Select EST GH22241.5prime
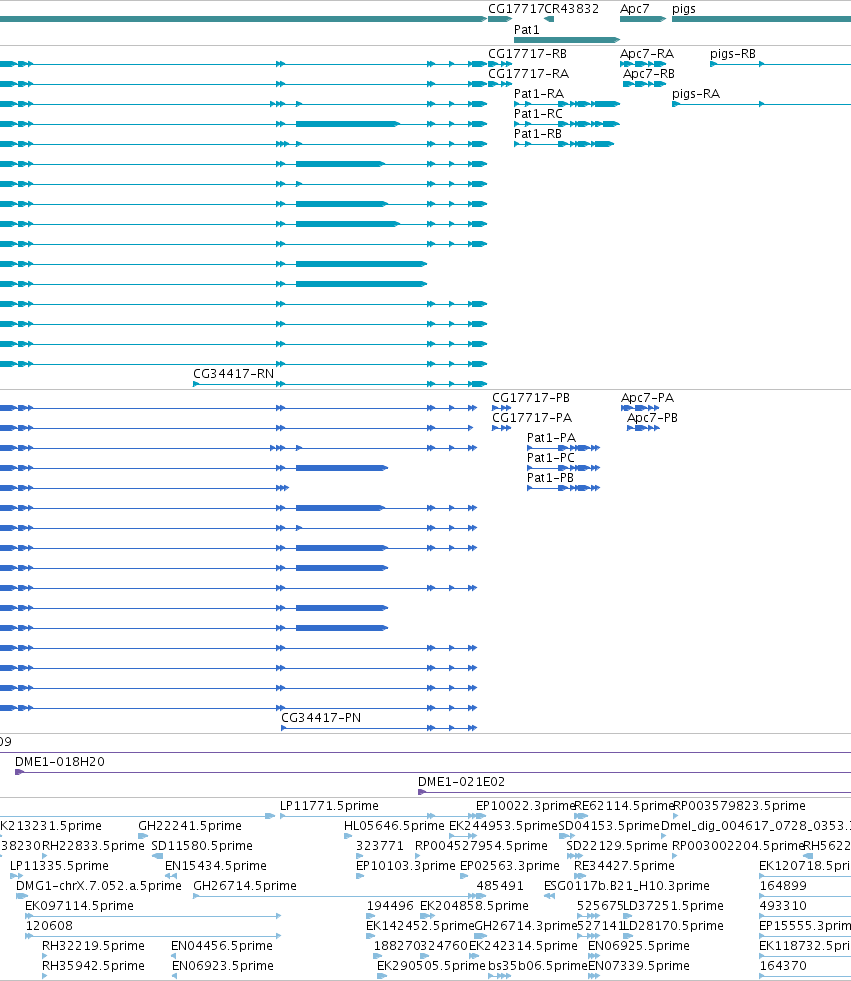The width and height of the screenshot is (851, 981). (190, 826)
